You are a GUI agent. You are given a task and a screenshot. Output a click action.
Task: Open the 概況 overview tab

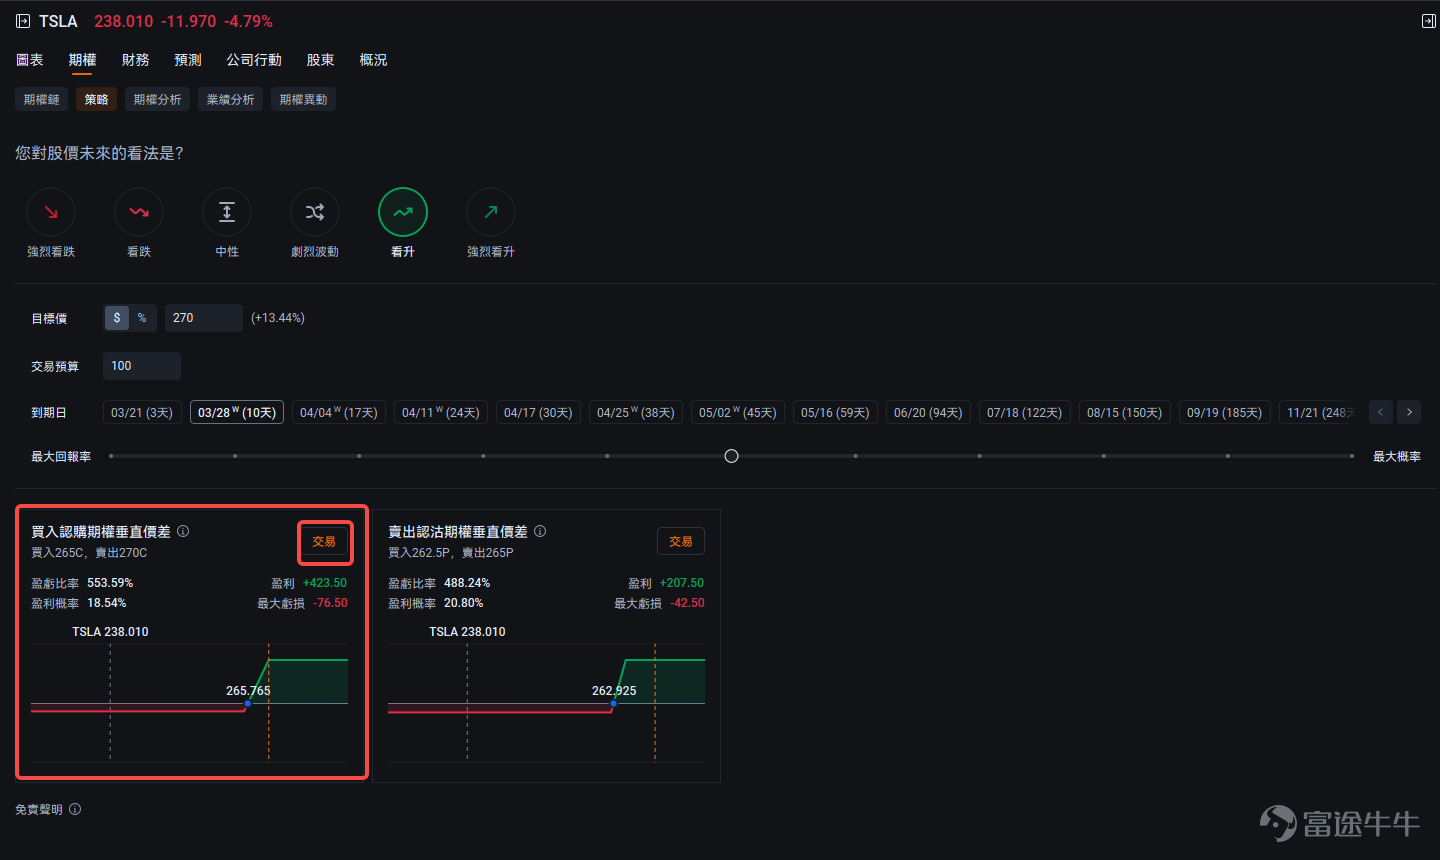[x=373, y=60]
